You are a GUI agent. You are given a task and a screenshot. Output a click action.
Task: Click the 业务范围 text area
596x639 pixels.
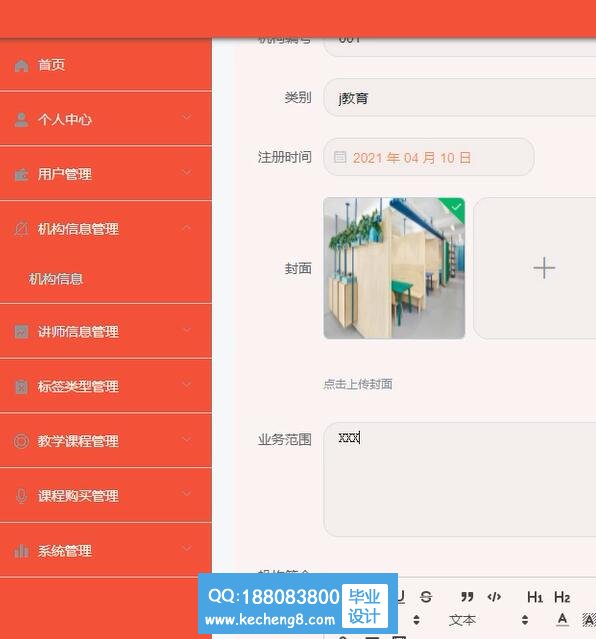pos(459,479)
